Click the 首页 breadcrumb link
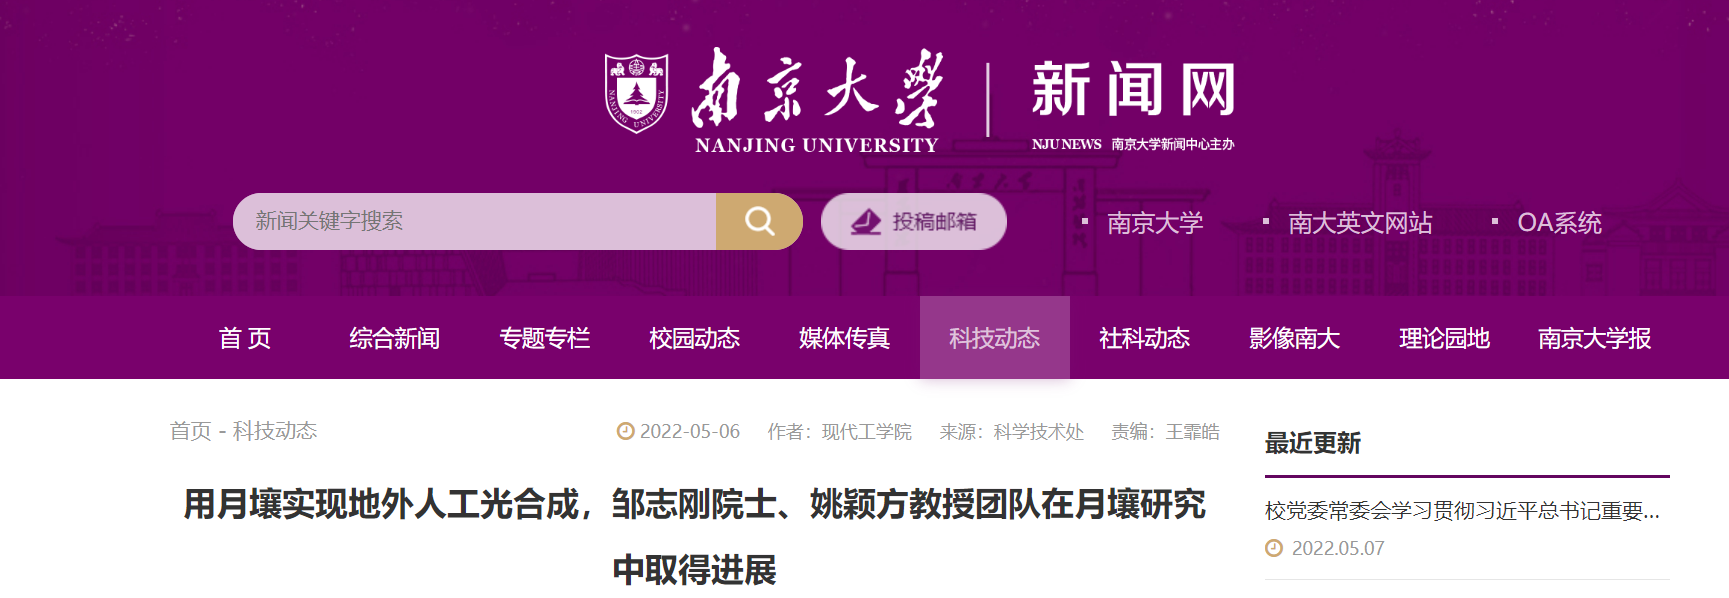This screenshot has width=1729, height=598. click(191, 431)
